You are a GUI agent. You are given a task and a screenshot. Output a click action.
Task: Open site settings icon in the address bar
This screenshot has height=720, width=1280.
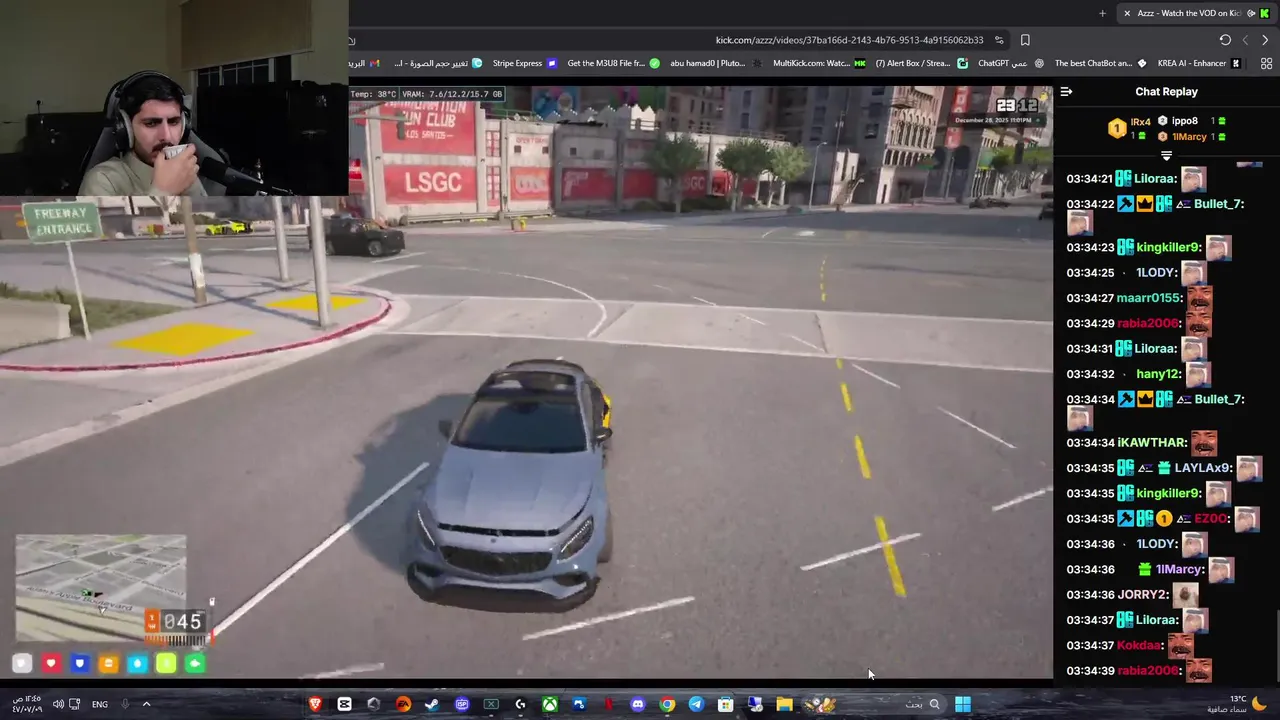[999, 40]
